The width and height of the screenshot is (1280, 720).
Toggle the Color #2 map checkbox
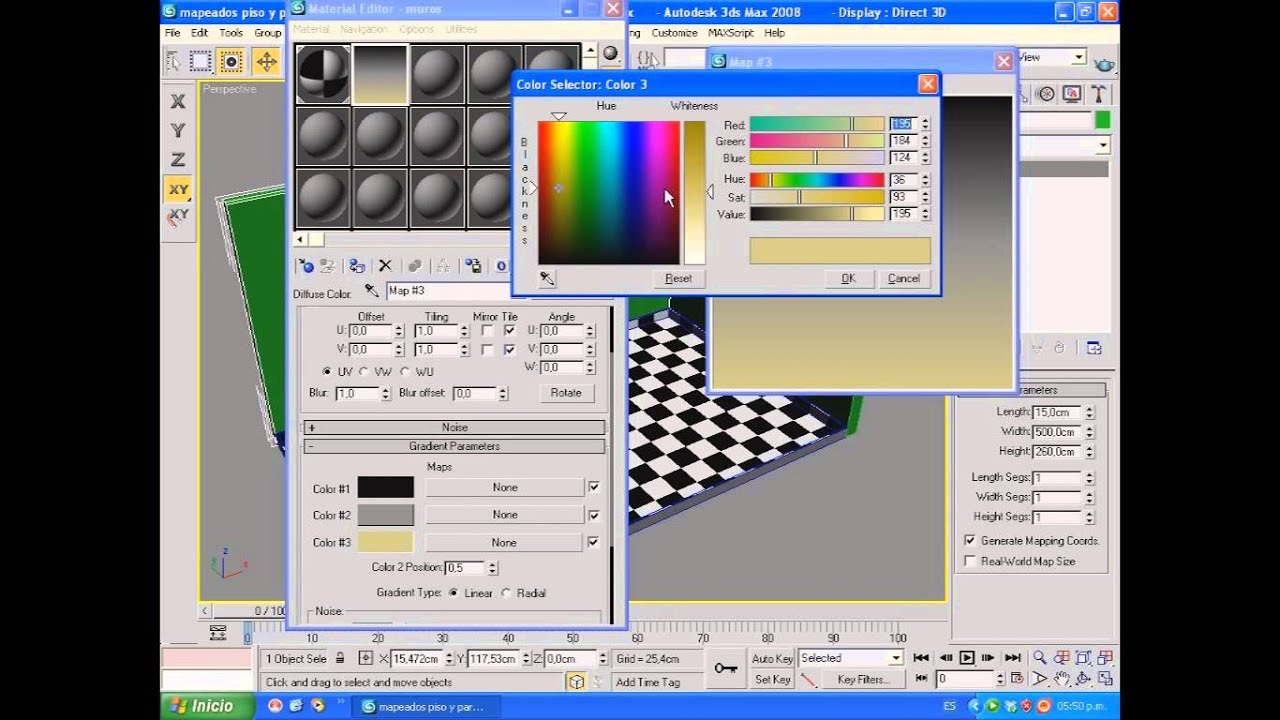coord(594,515)
